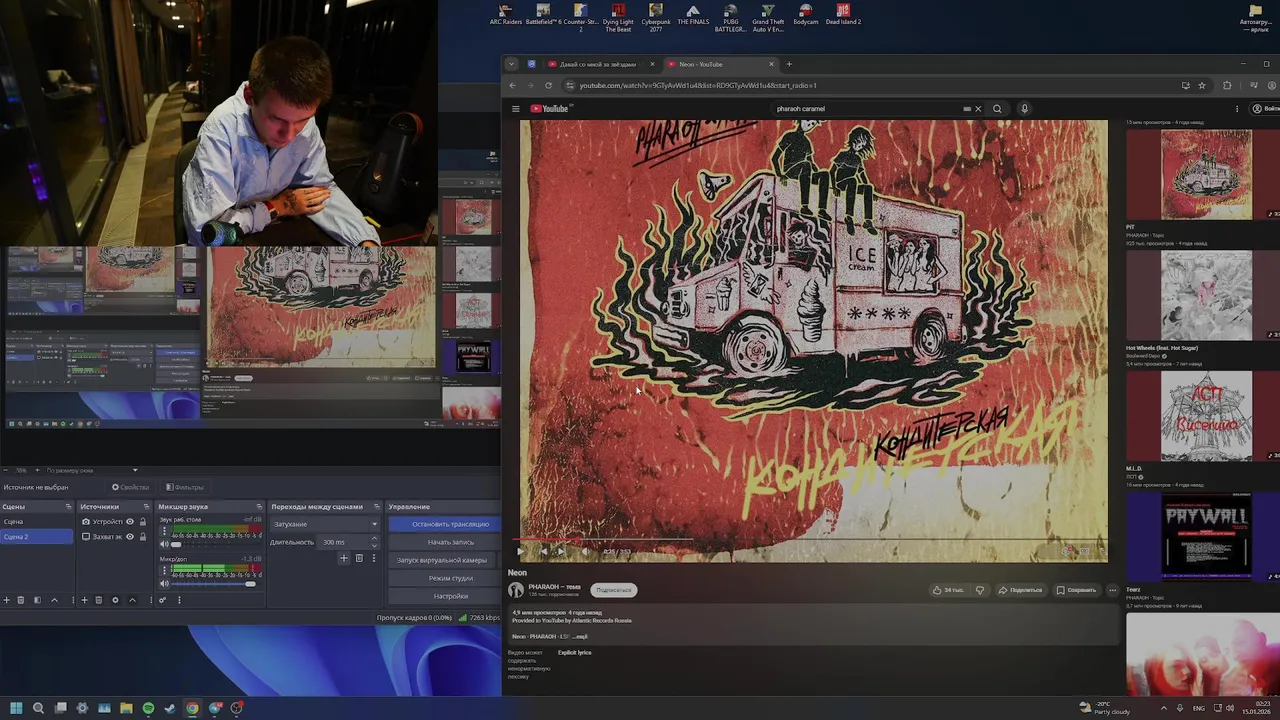Zoom out OBS preview with minus button
Image resolution: width=1280 pixels, height=720 pixels.
(x=6, y=470)
